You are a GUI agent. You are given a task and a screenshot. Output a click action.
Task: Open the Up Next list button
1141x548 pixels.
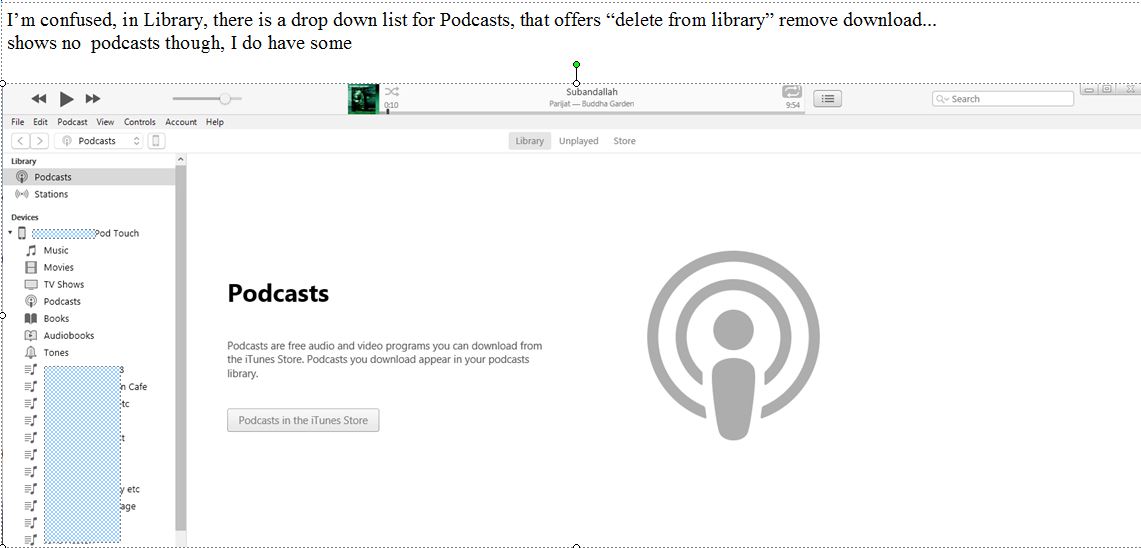tap(827, 99)
